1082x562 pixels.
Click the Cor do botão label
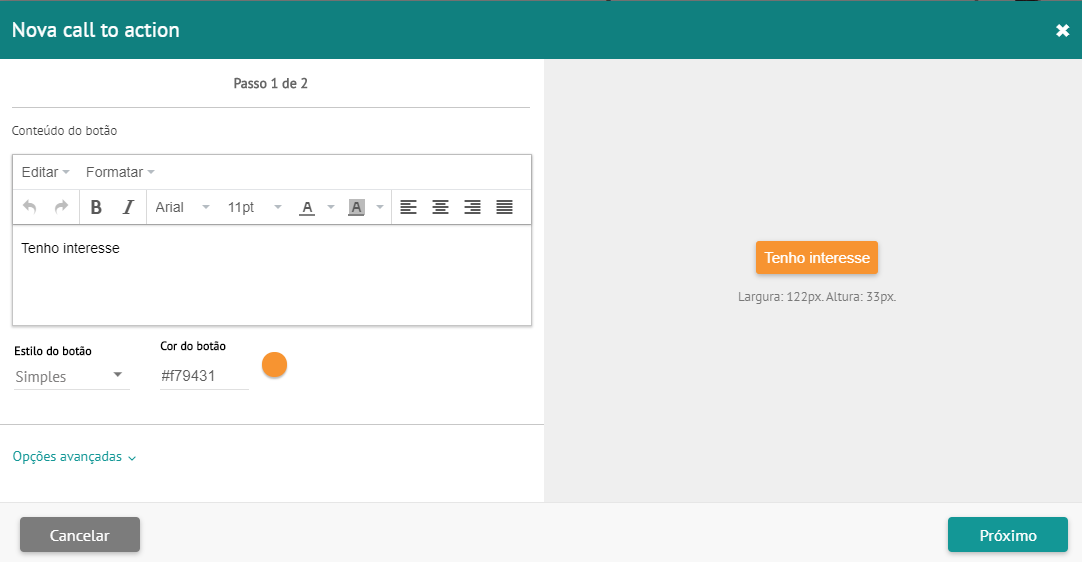[193, 346]
